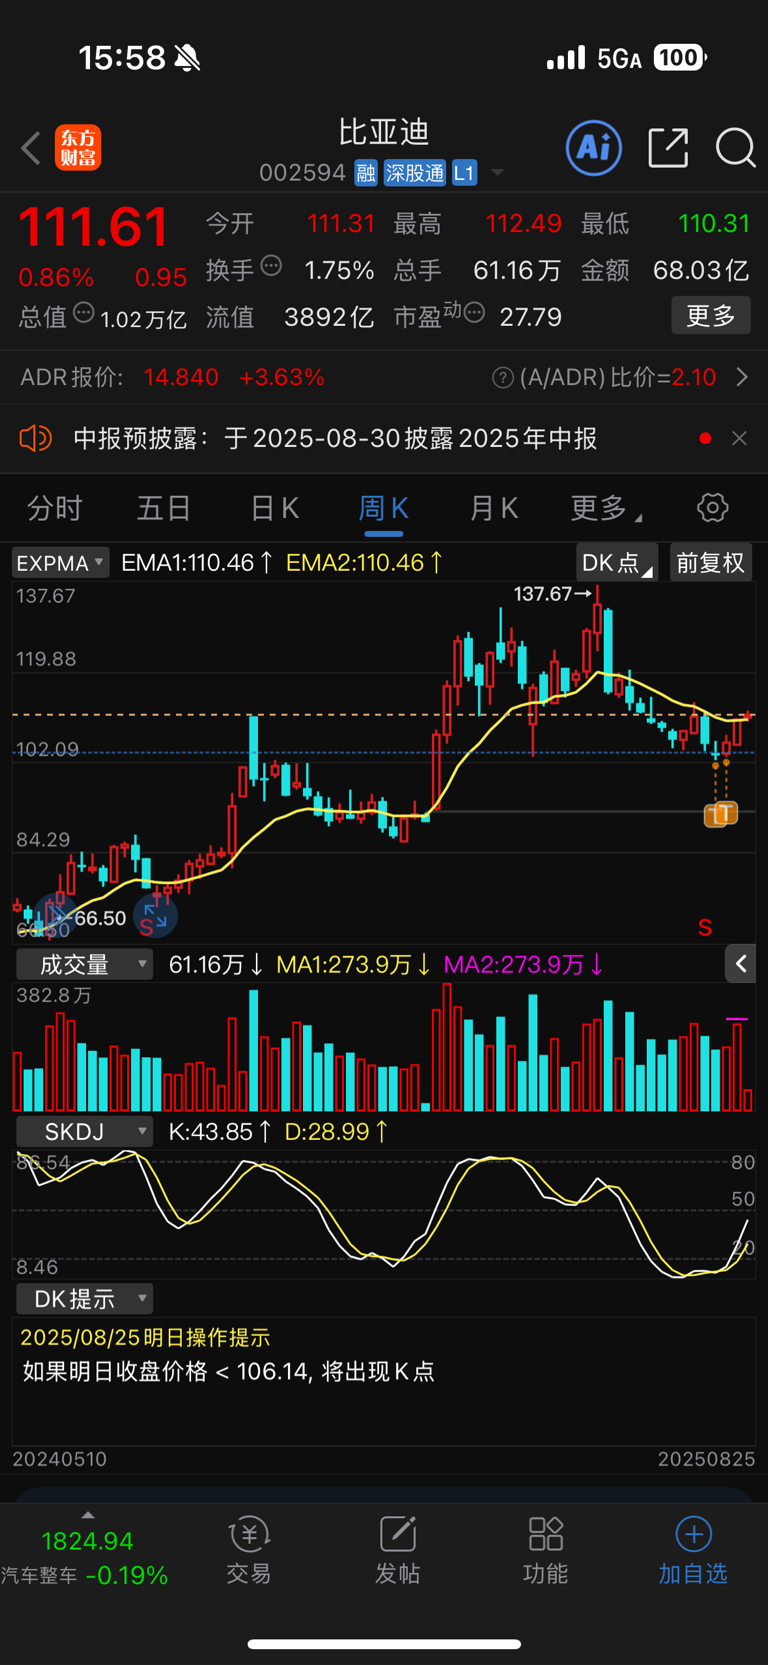769x1665 pixels.
Task: Dismiss the 中报预披露 notice with X
Action: (739, 438)
